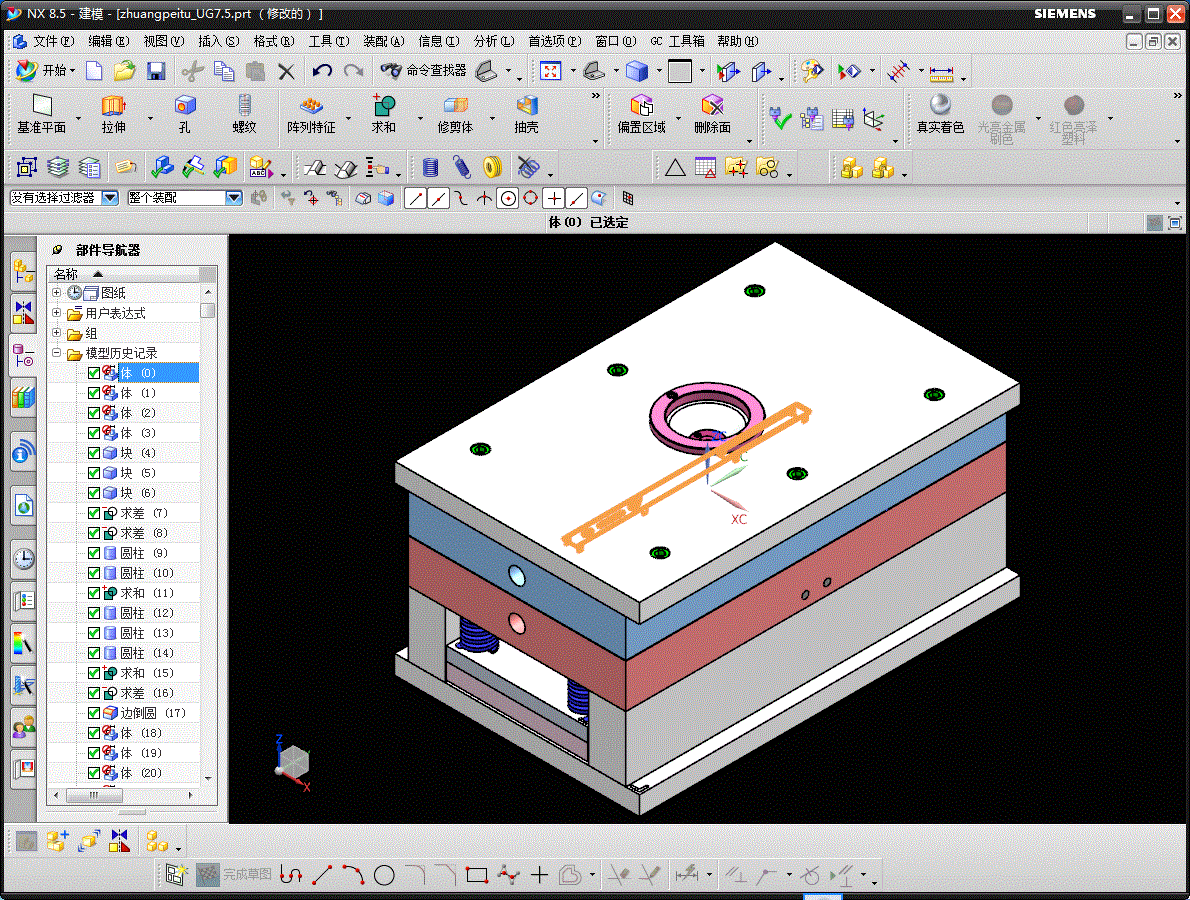Open the 窗口(O) menu
Screen dimensions: 1190x900
615,41
